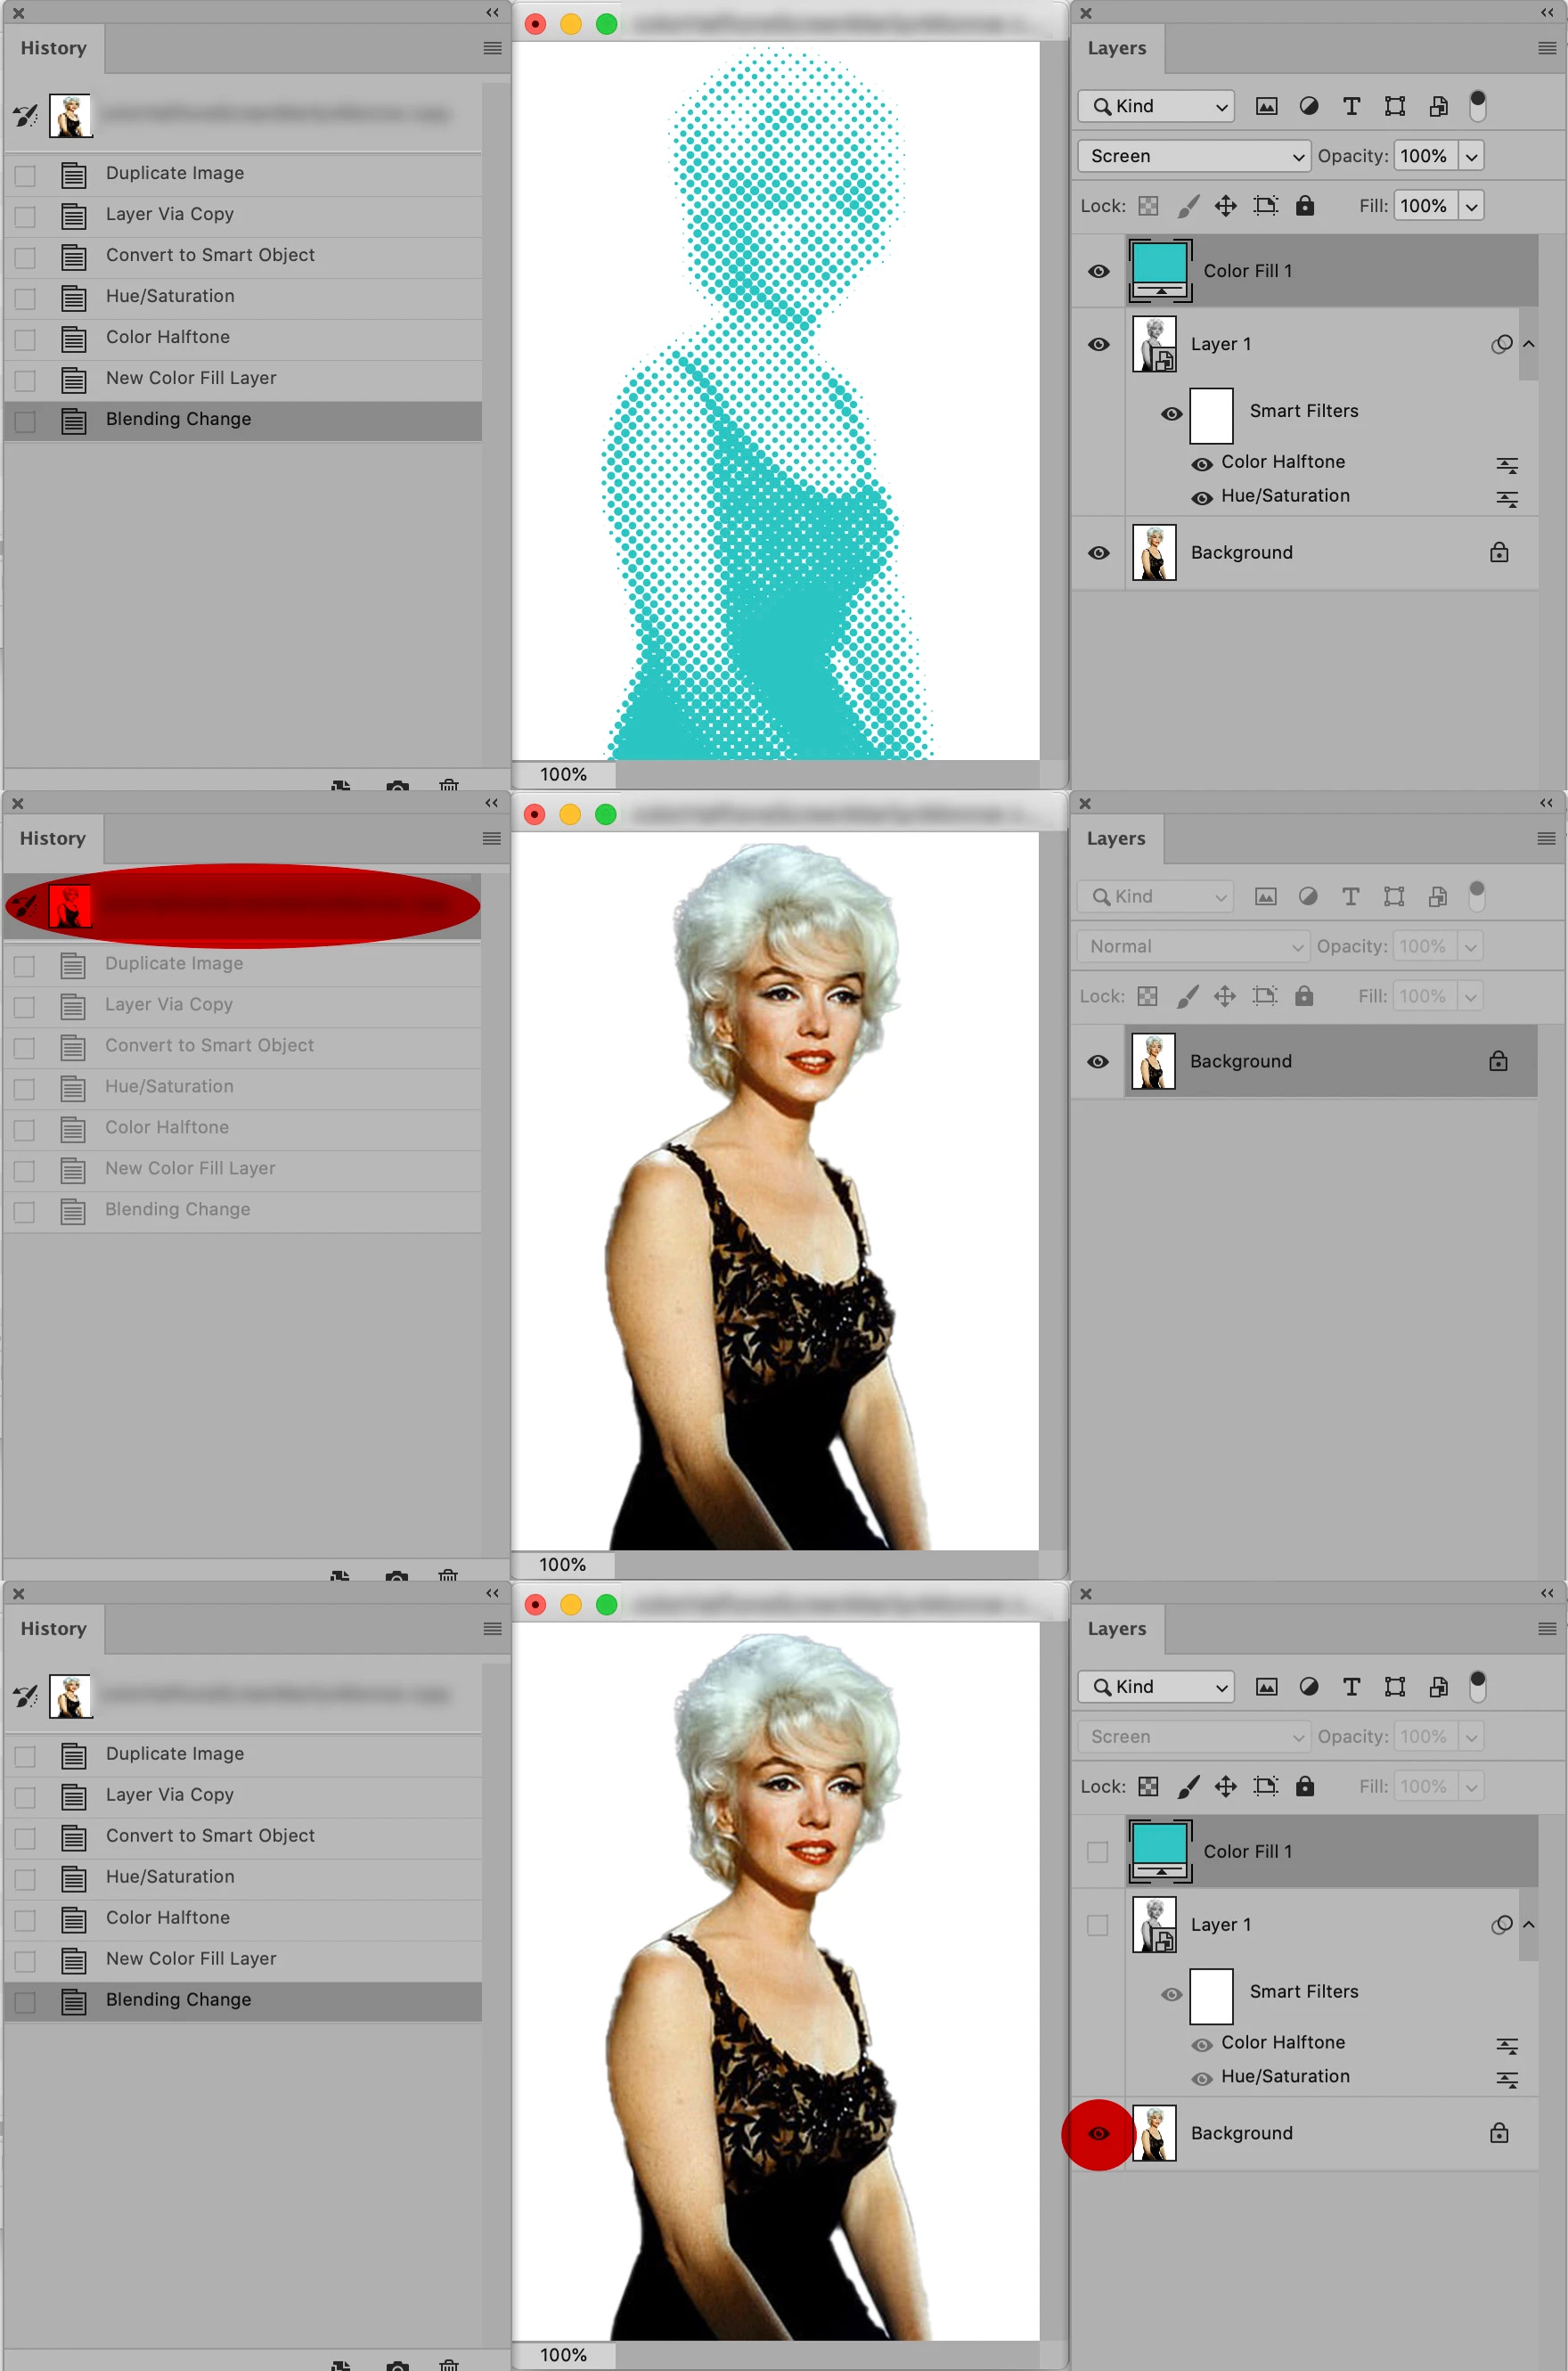Filter smart objects in the Normal-mode Layers panel
The width and height of the screenshot is (1568, 2371).
[1437, 896]
